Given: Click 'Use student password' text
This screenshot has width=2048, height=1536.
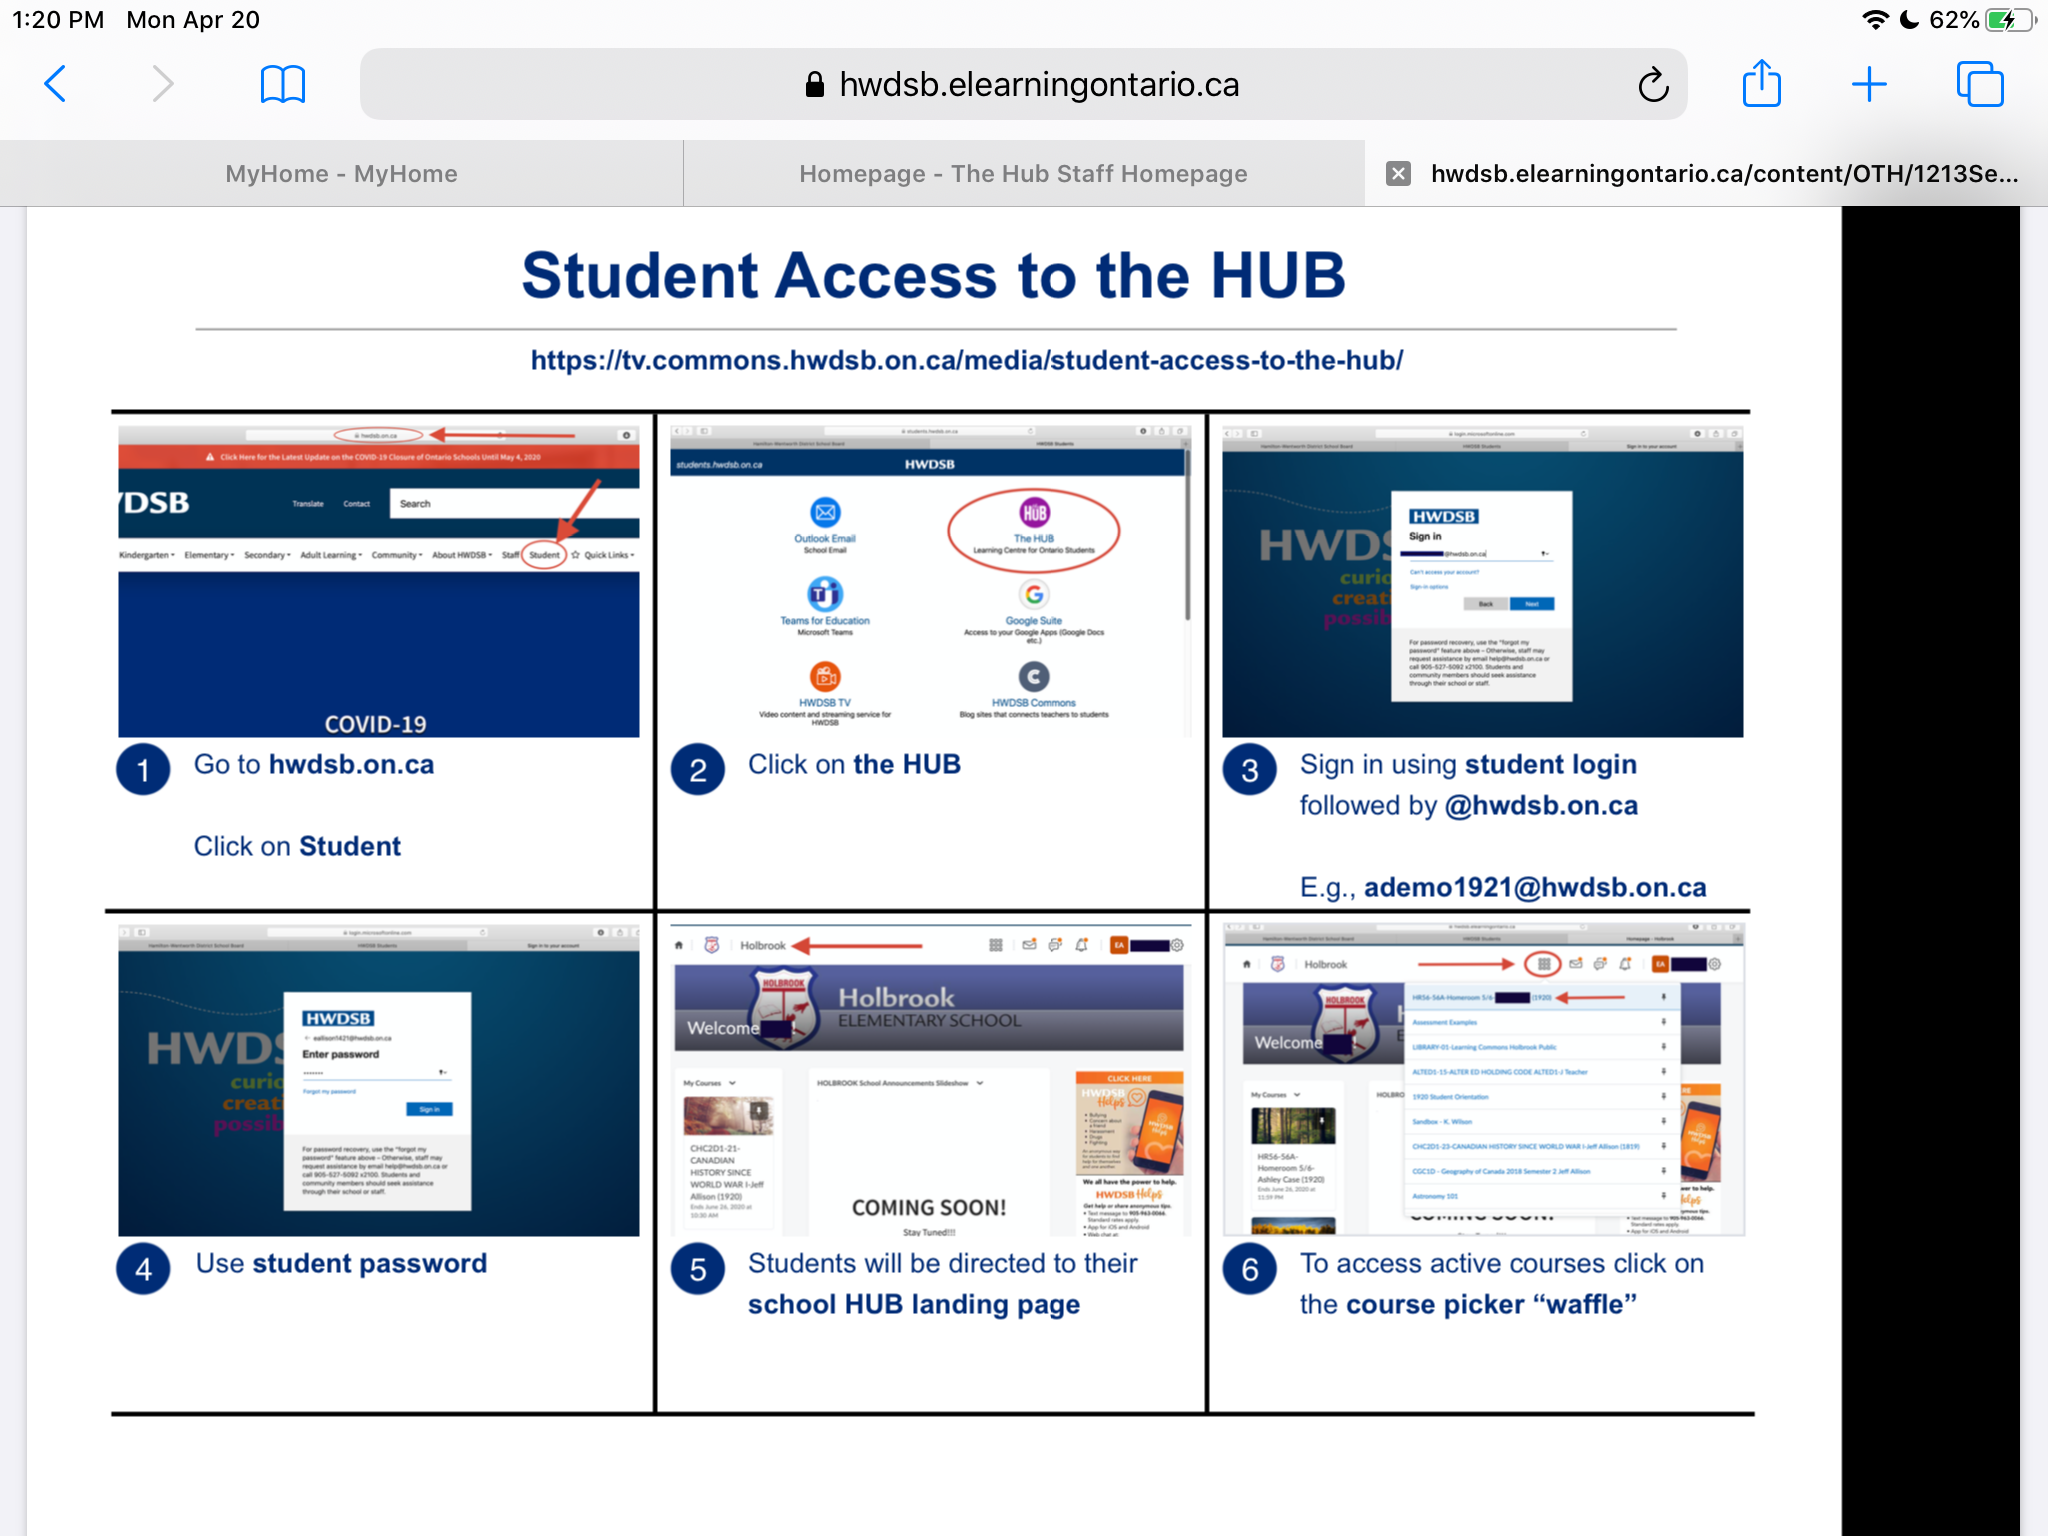Looking at the screenshot, I should (341, 1264).
